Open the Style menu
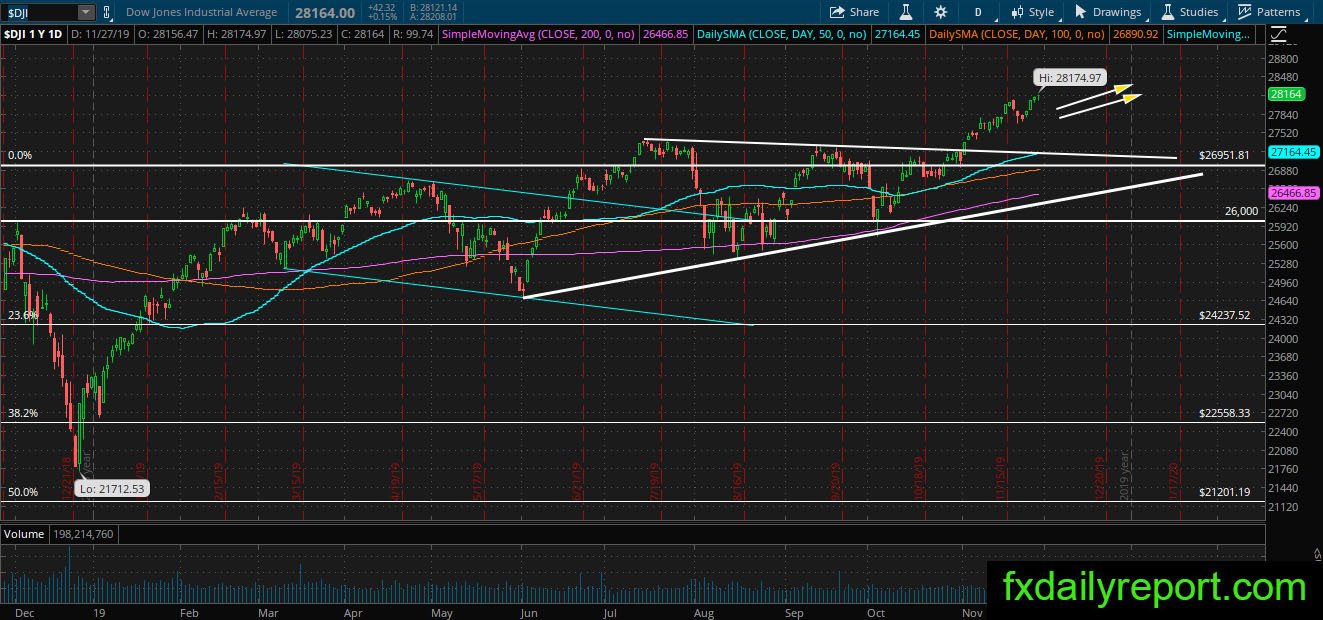The height and width of the screenshot is (620, 1323). click(x=1033, y=12)
